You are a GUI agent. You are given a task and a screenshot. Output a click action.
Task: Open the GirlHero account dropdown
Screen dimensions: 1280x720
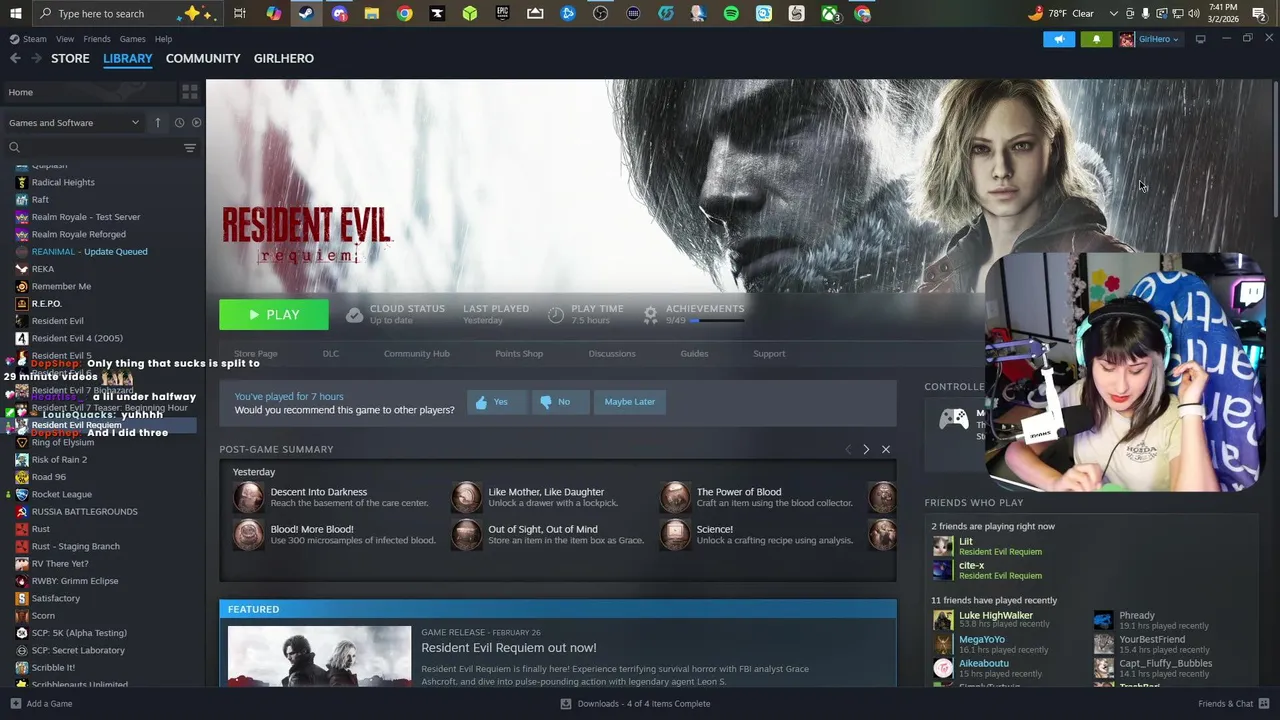[x=1150, y=39]
